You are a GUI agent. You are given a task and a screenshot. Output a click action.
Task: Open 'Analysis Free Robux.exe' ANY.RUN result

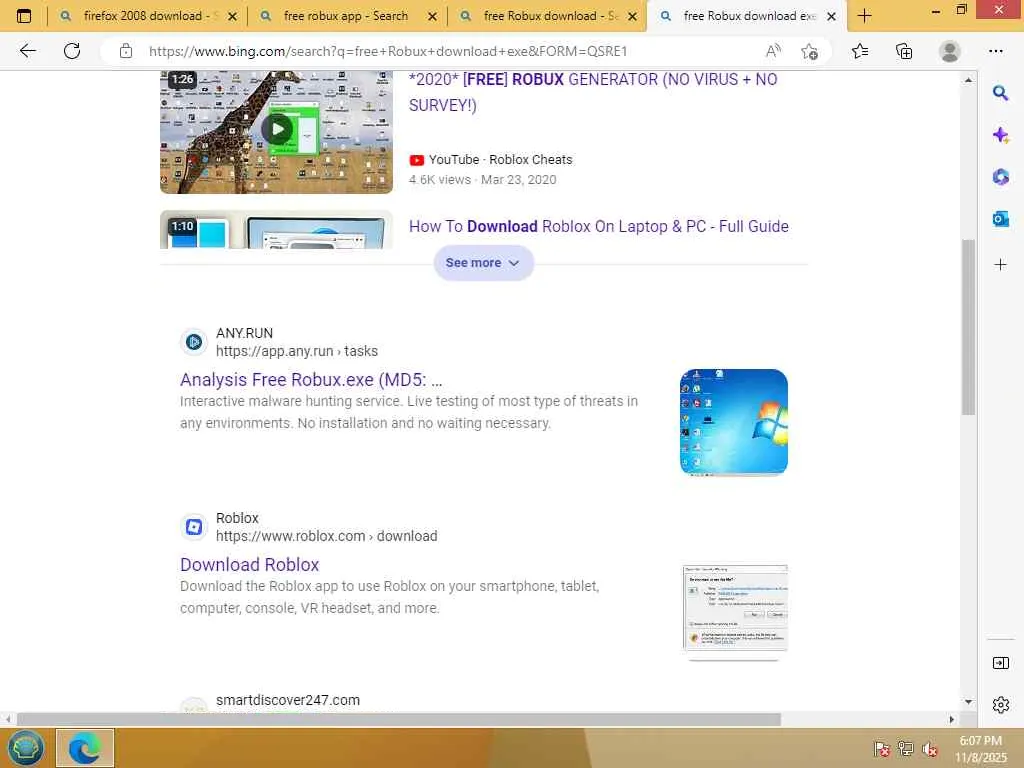[311, 379]
